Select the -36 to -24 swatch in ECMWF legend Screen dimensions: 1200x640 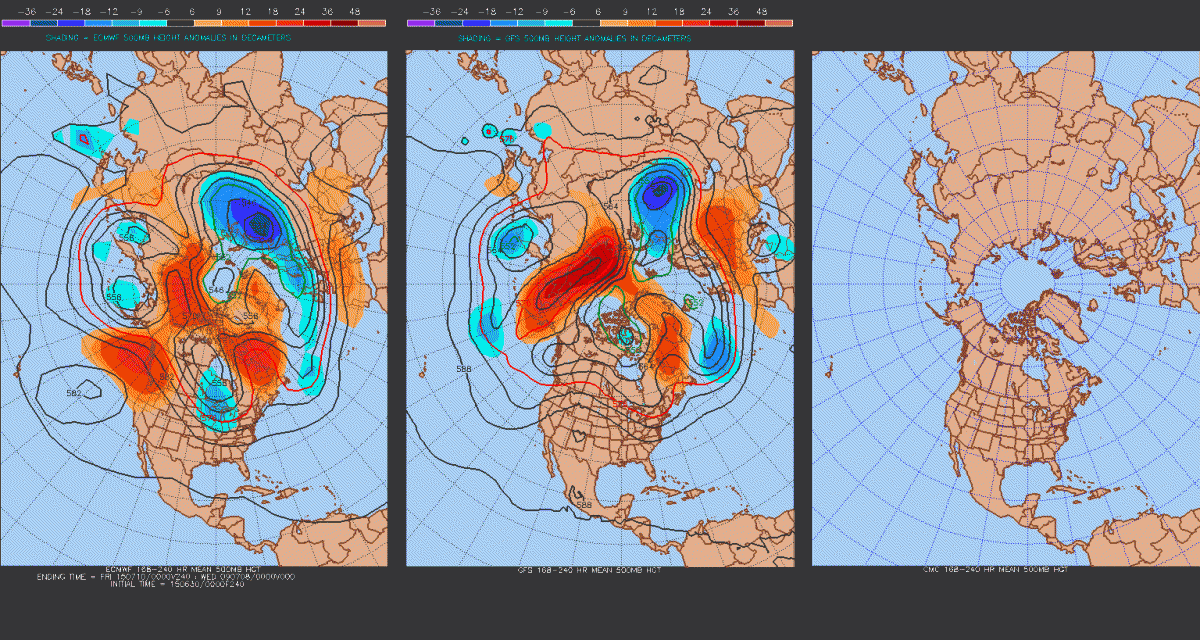pos(44,23)
